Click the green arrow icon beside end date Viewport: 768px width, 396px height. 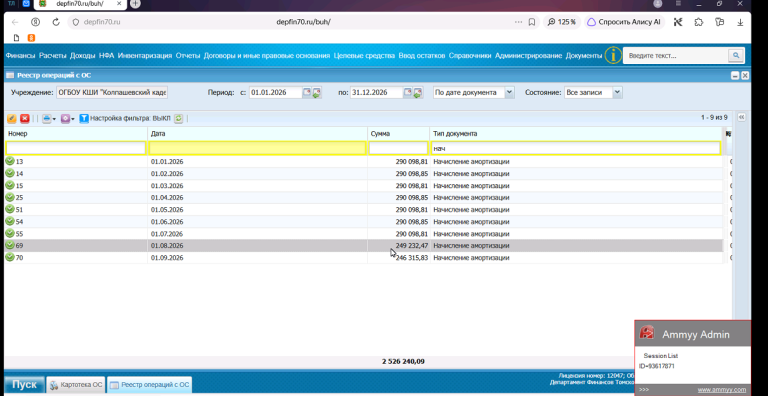pos(417,93)
